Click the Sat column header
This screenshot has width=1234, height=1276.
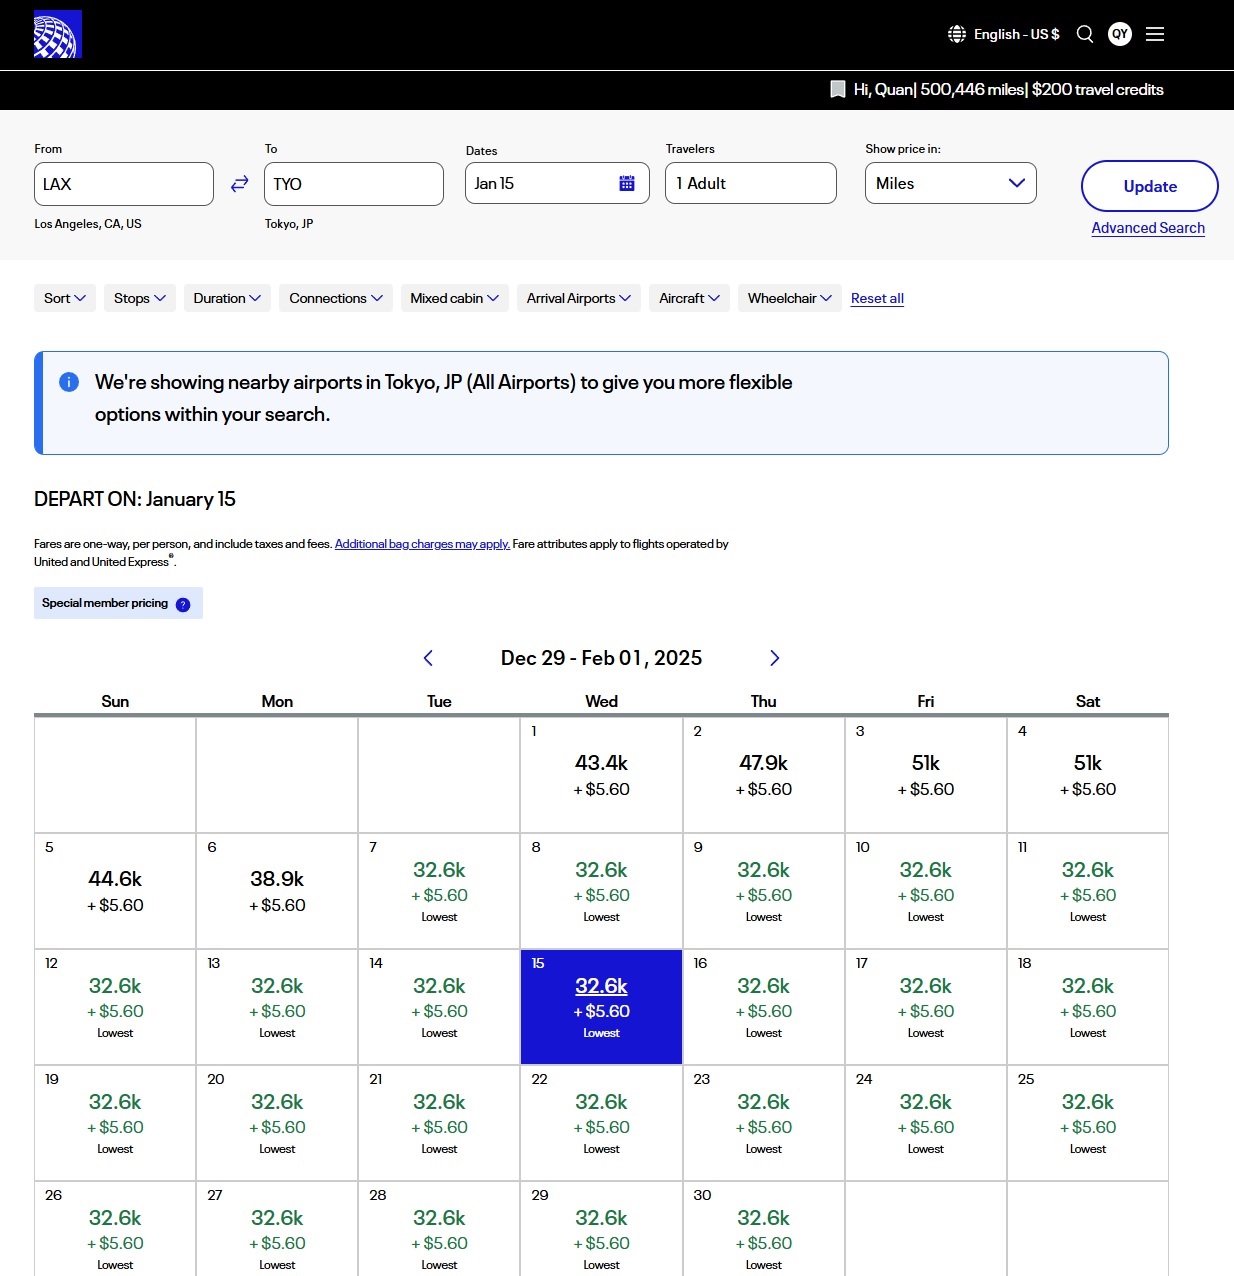tap(1088, 701)
